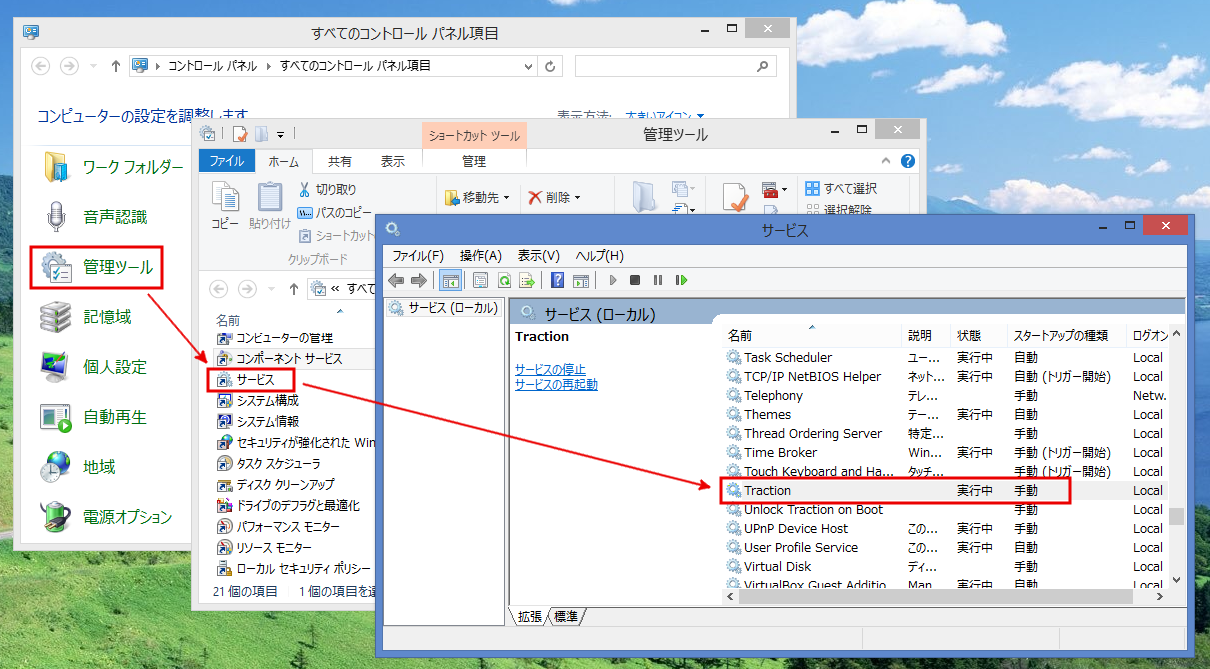This screenshot has width=1210, height=669.
Task: Open the 操作(A) menu in Services
Action: 480,255
